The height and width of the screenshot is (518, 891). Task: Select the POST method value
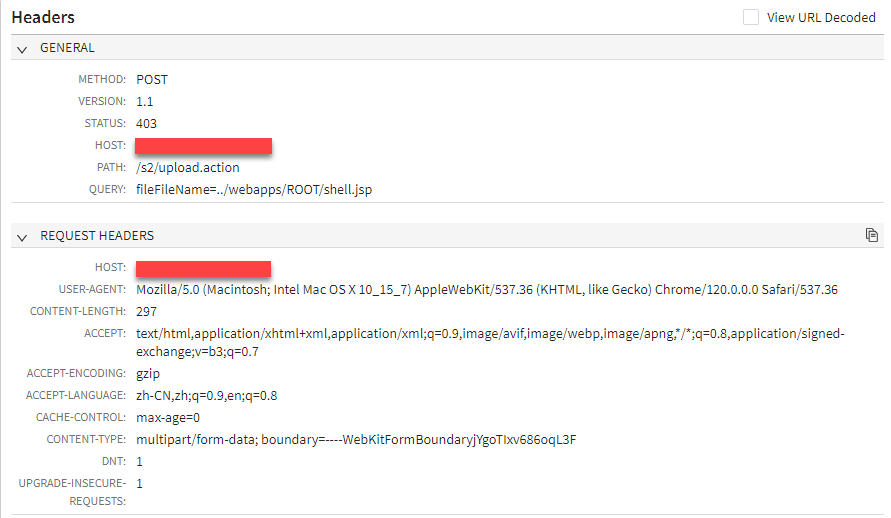152,79
